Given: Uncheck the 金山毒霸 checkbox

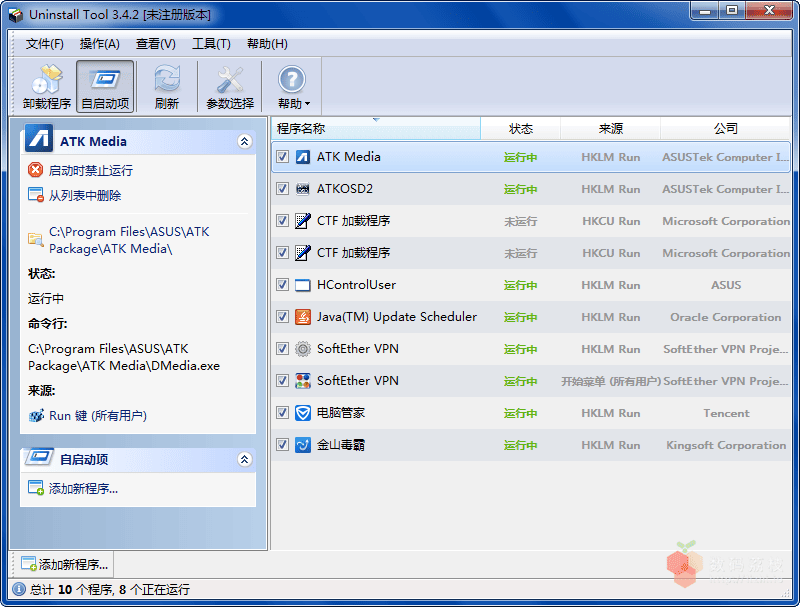Looking at the screenshot, I should (282, 445).
